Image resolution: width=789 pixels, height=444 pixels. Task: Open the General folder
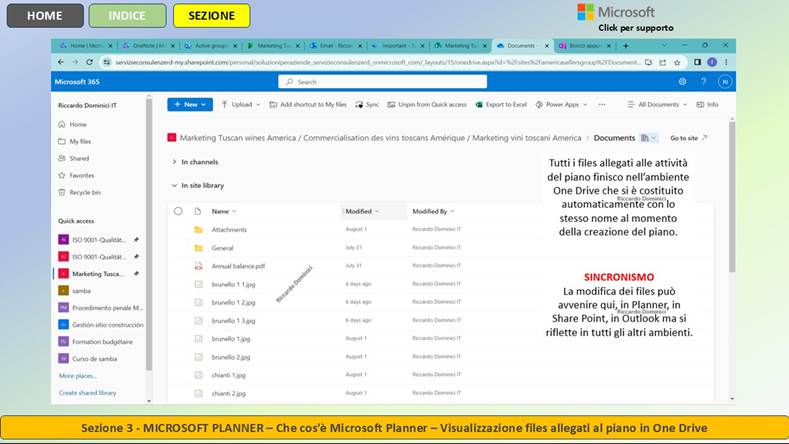tap(222, 248)
